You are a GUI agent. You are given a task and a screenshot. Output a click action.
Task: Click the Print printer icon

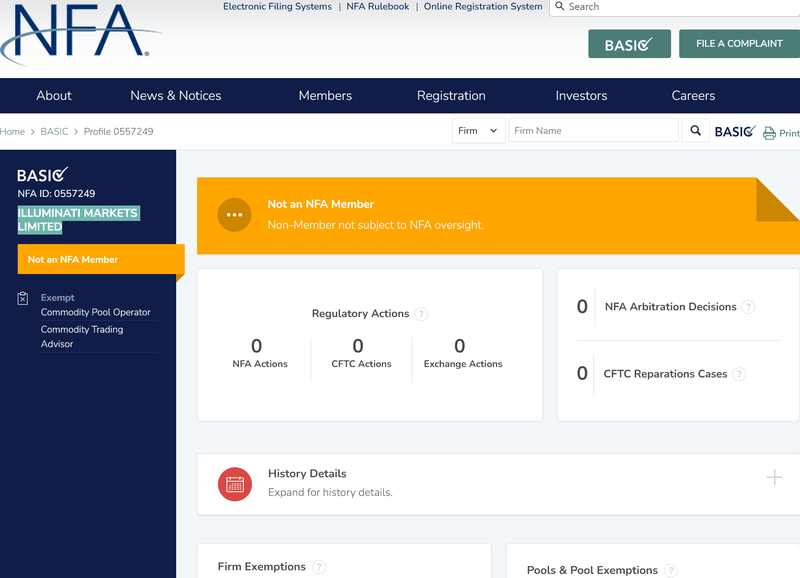click(769, 133)
